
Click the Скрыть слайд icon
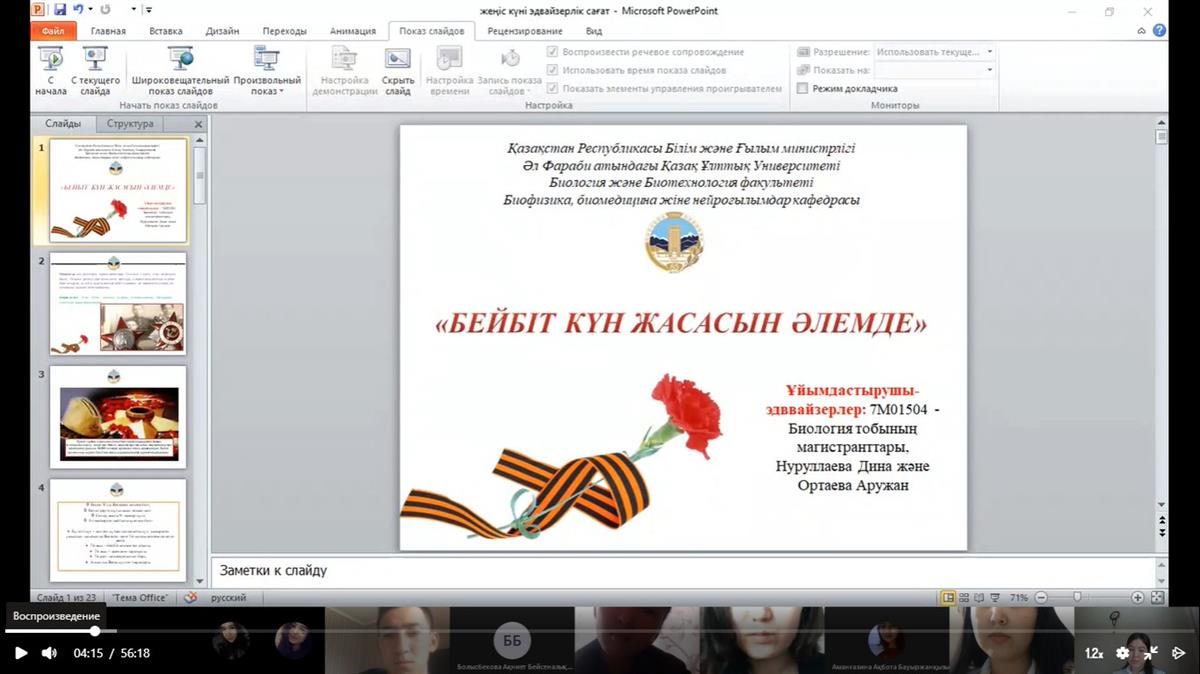tap(398, 70)
